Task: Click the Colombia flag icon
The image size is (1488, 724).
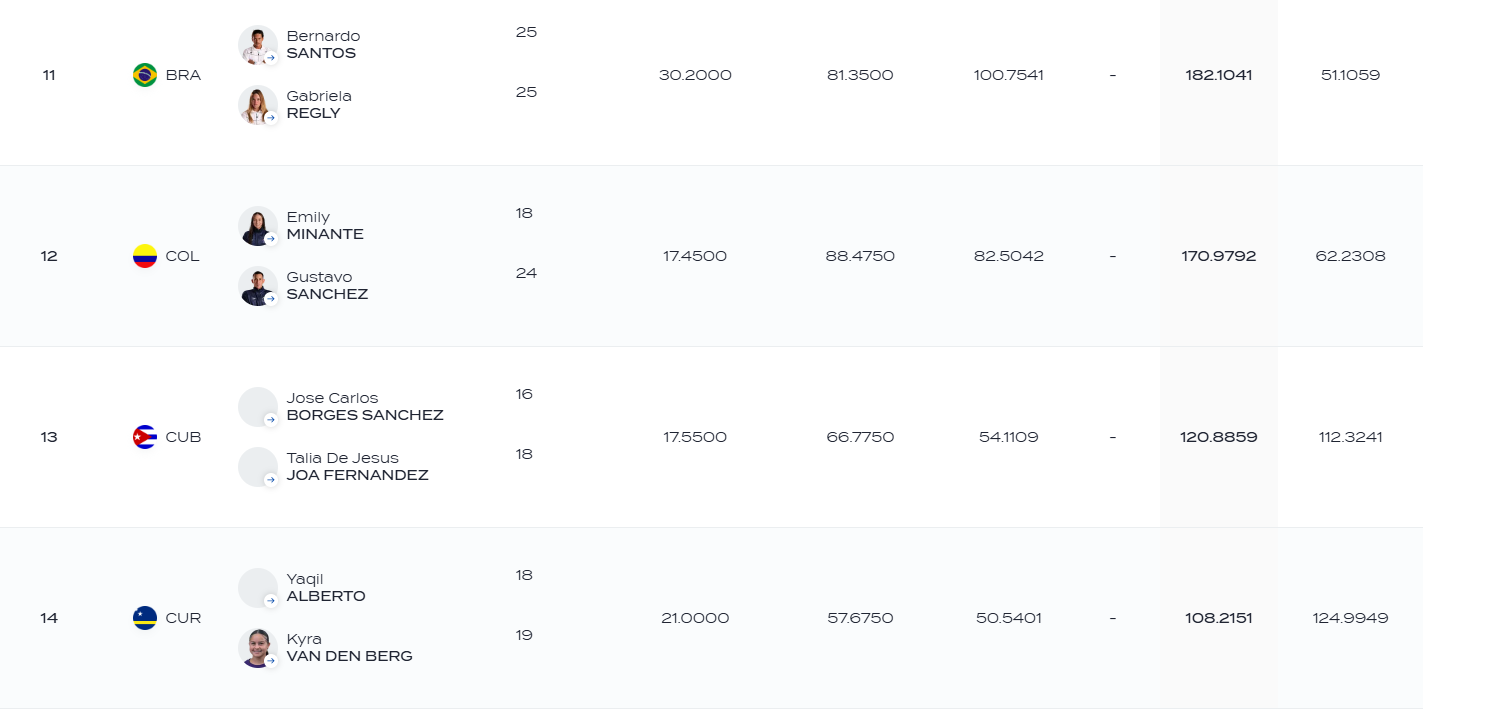Action: [x=145, y=256]
